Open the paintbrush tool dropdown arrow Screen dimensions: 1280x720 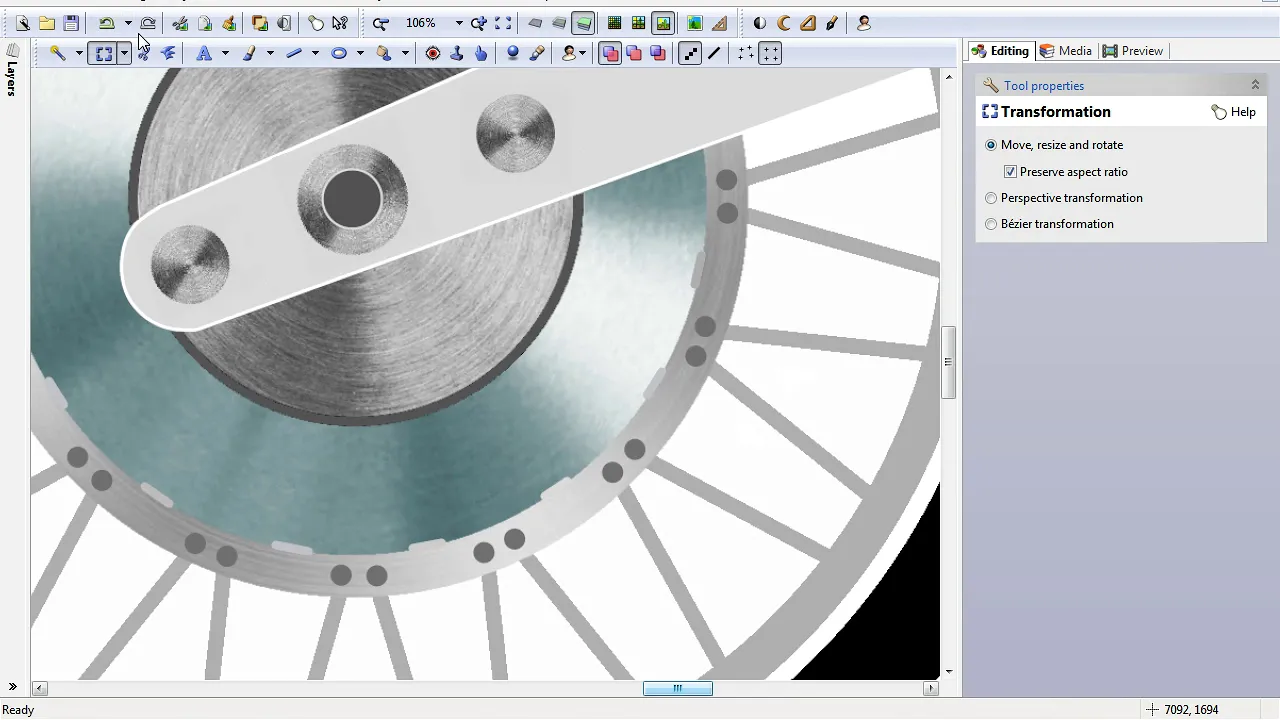pos(270,53)
